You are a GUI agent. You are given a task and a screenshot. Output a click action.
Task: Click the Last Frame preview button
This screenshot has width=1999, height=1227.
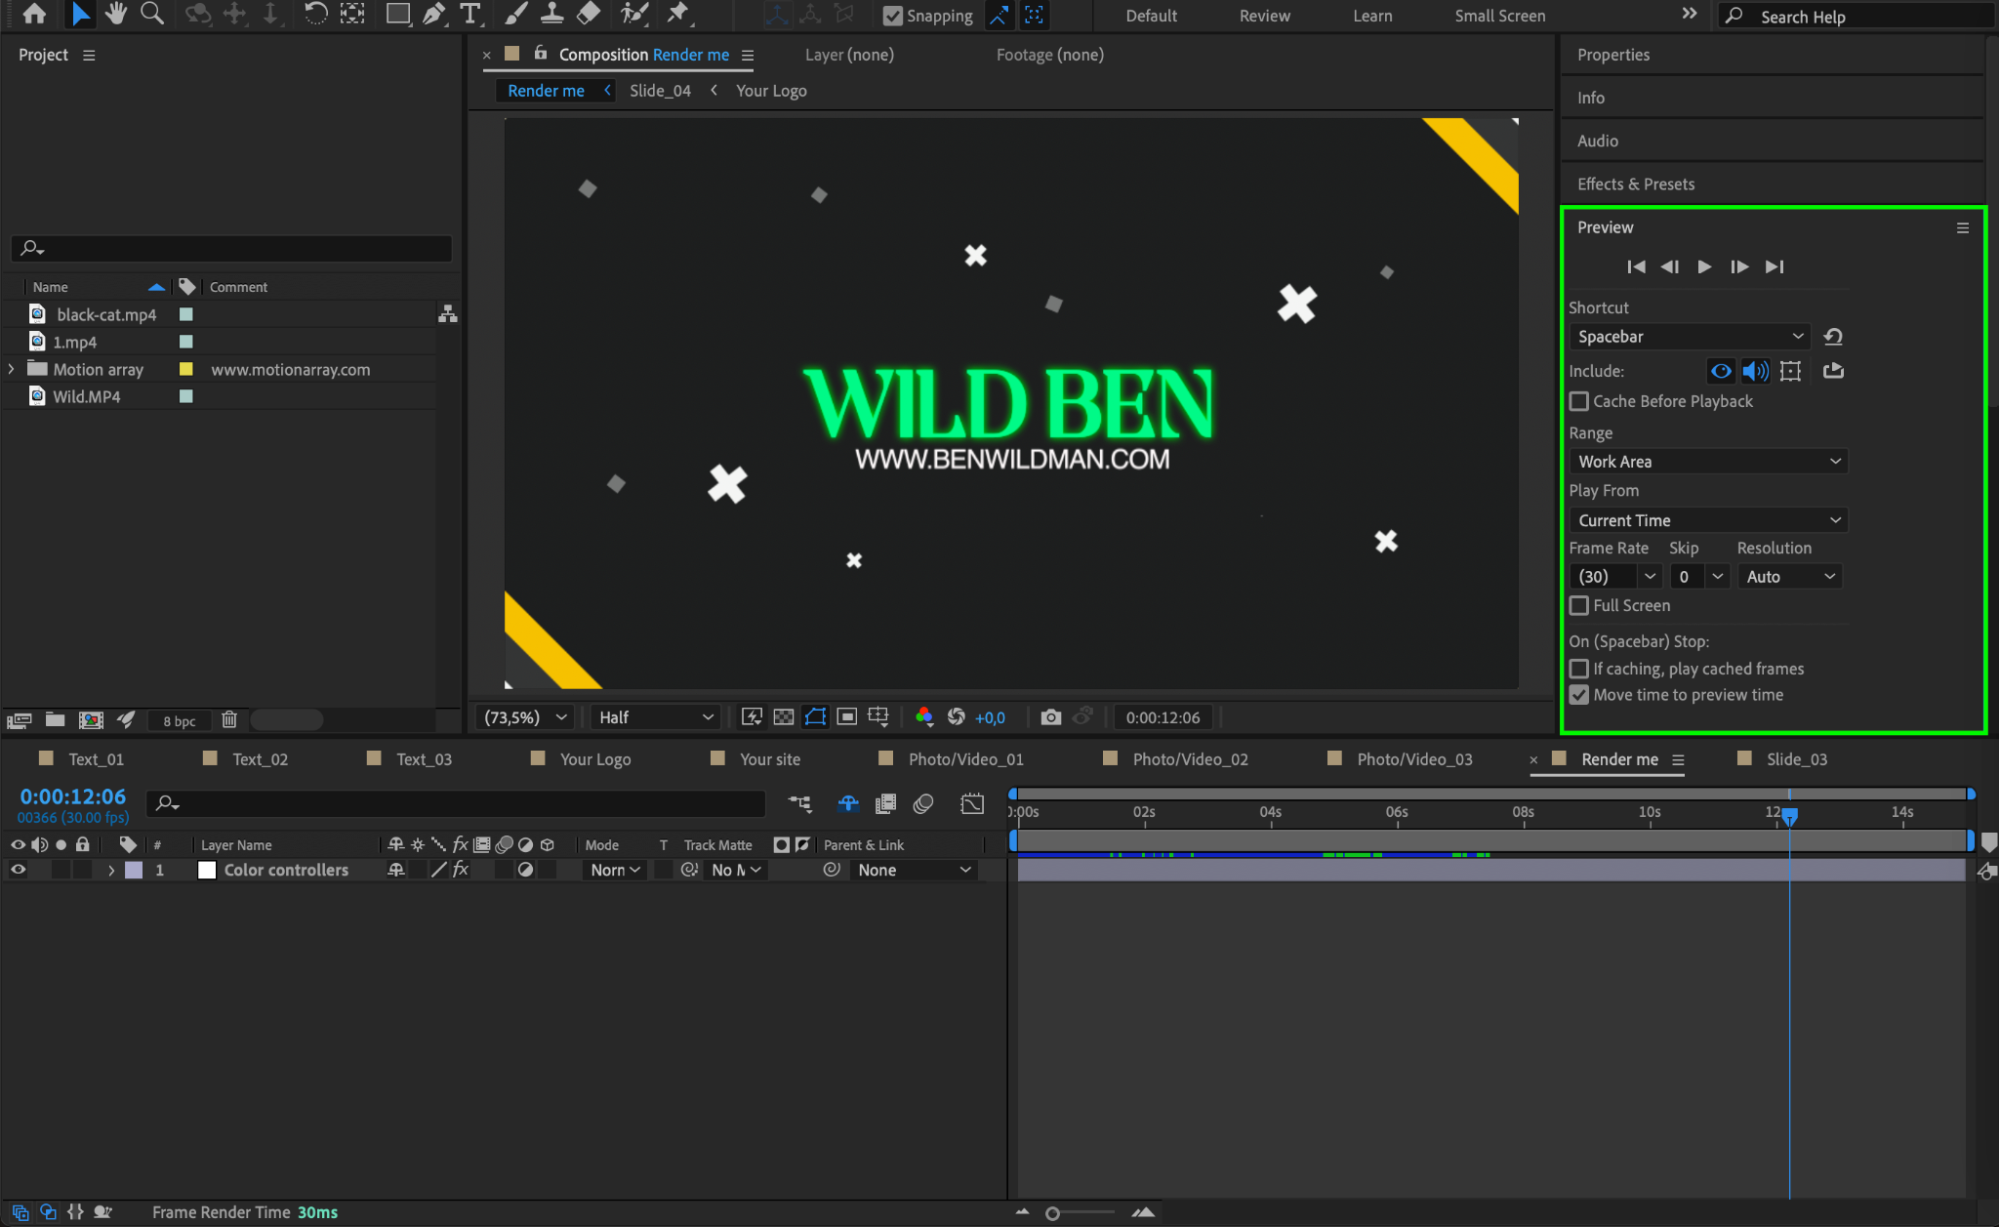tap(1774, 267)
